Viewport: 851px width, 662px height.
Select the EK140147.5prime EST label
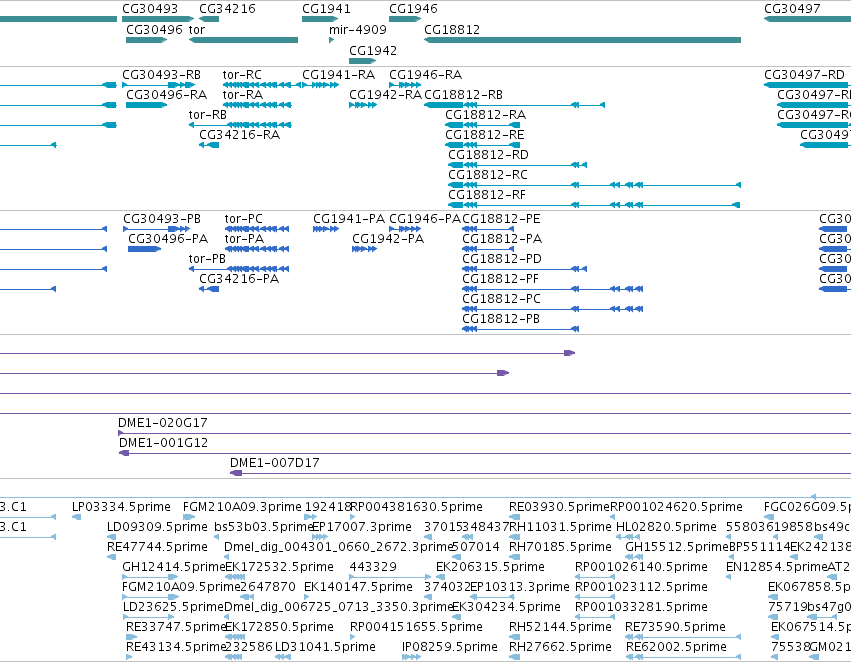pyautogui.click(x=358, y=587)
